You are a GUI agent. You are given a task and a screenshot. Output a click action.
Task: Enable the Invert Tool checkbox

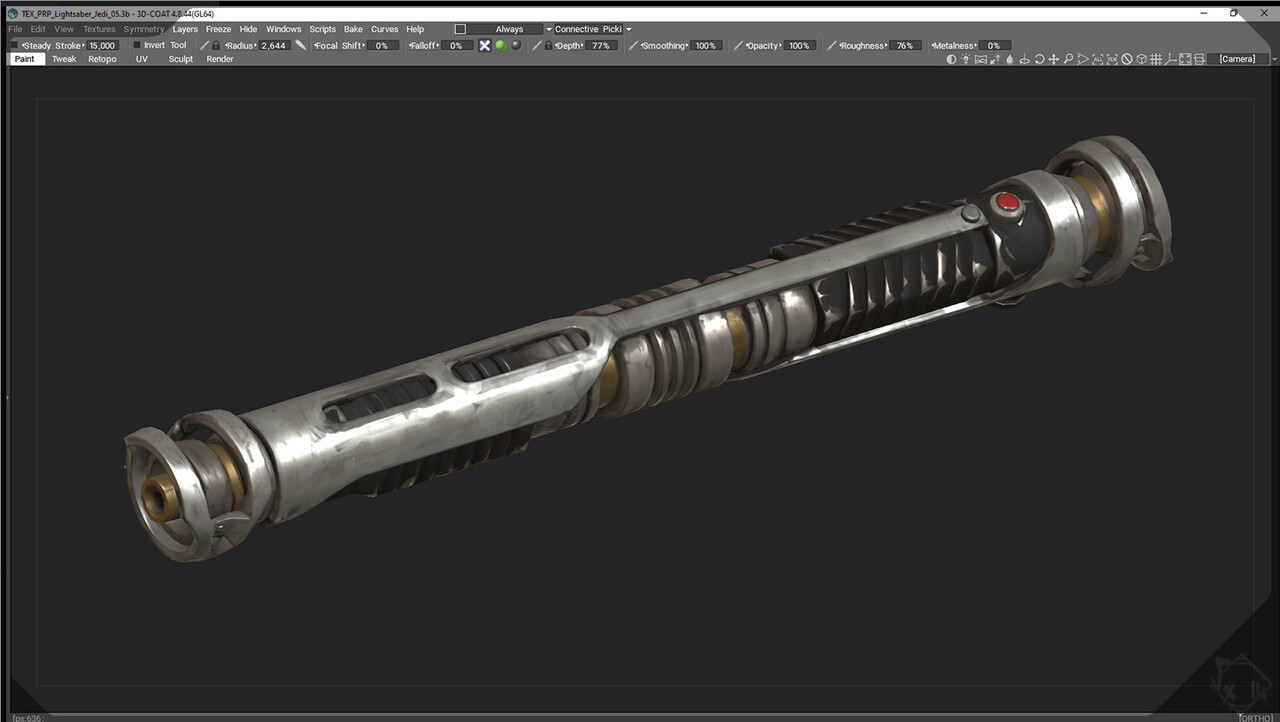pyautogui.click(x=138, y=45)
